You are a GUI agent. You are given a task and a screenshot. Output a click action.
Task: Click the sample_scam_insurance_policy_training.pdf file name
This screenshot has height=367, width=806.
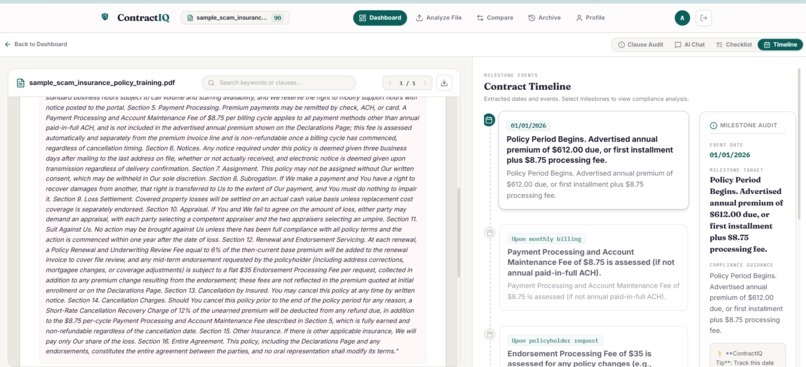[x=102, y=83]
